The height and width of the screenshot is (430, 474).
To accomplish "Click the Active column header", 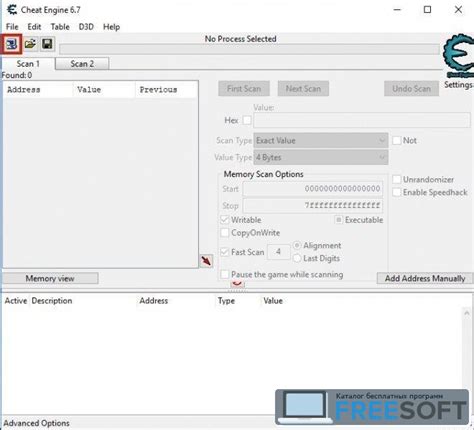I will pyautogui.click(x=16, y=301).
